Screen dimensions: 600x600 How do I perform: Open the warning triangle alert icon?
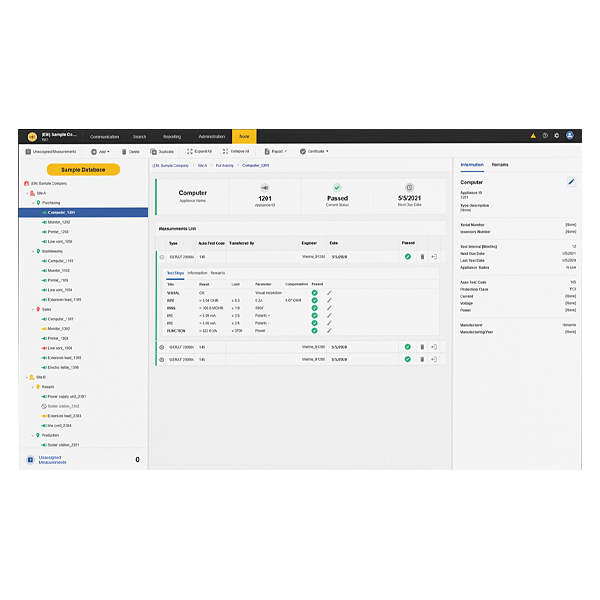click(533, 136)
